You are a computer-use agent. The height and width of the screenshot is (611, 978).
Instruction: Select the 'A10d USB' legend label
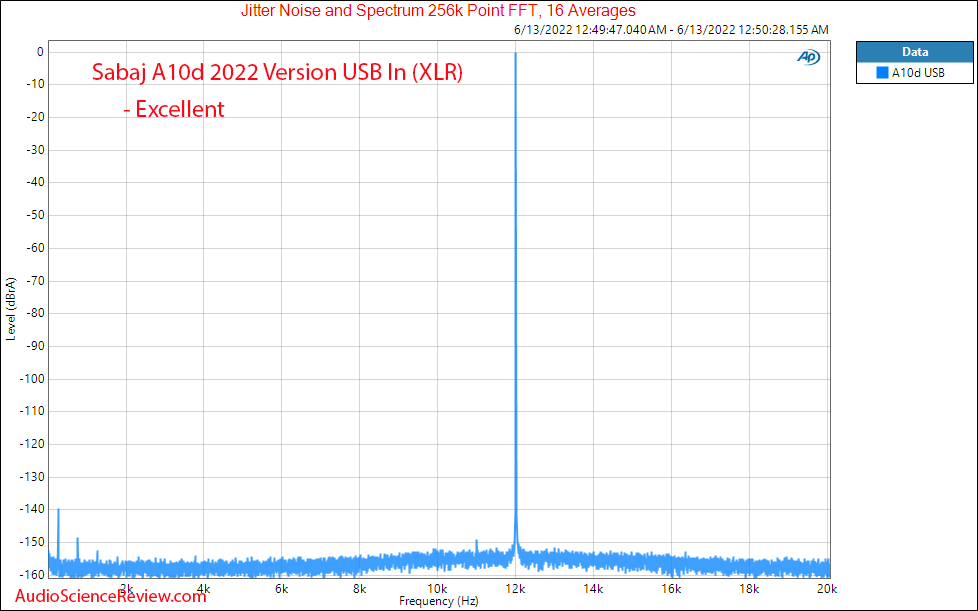(918, 73)
